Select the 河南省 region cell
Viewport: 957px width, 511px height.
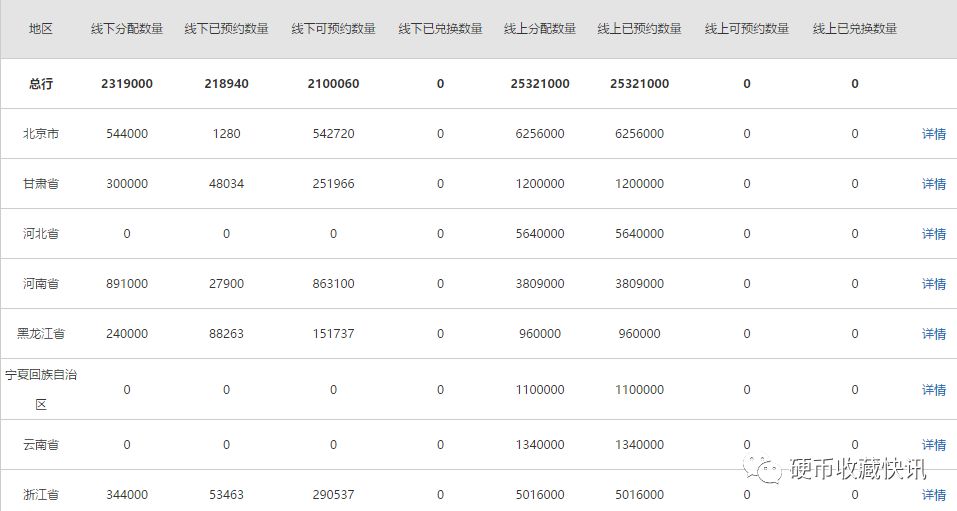click(x=41, y=284)
